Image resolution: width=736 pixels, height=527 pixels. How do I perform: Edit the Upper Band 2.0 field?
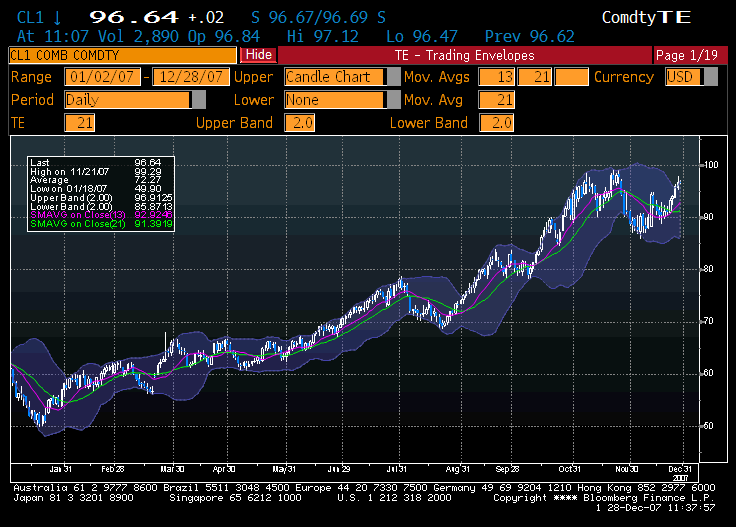coord(299,123)
